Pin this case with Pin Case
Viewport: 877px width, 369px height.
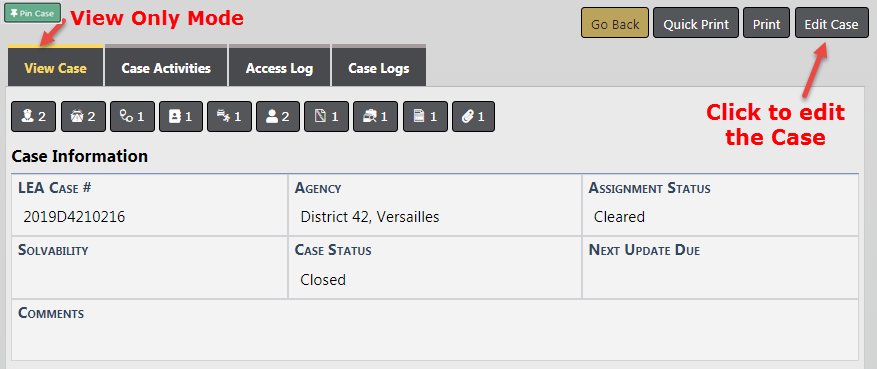(32, 13)
